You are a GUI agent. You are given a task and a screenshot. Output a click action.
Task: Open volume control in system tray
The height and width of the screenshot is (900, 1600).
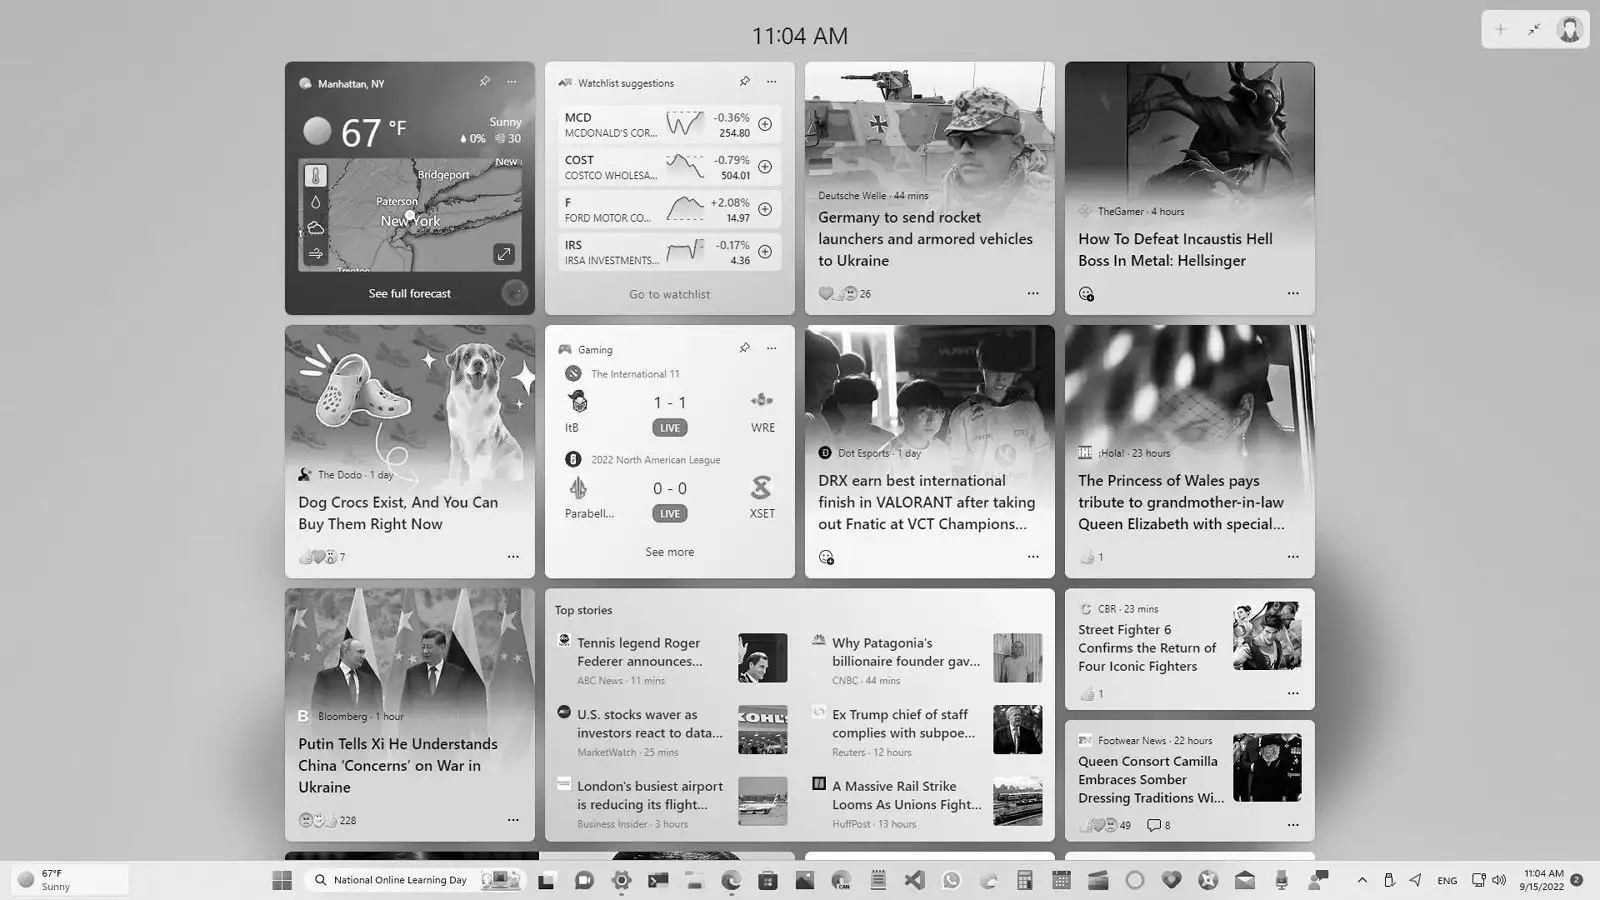1498,880
